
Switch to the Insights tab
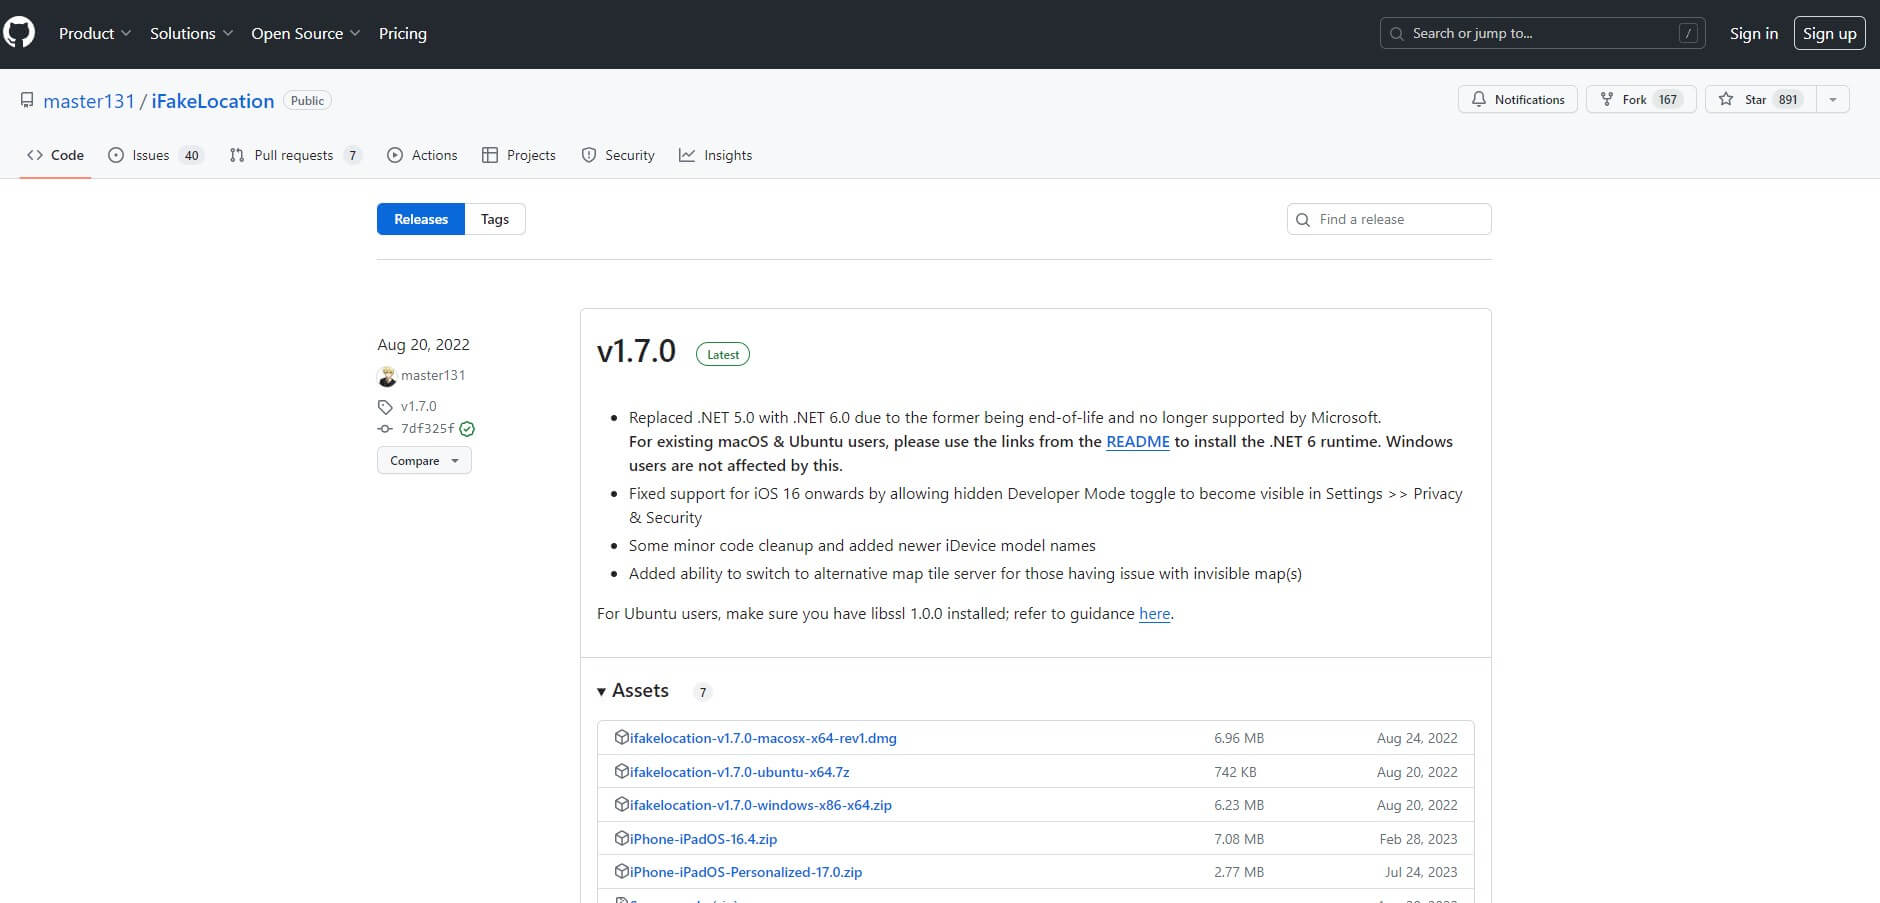(x=715, y=155)
